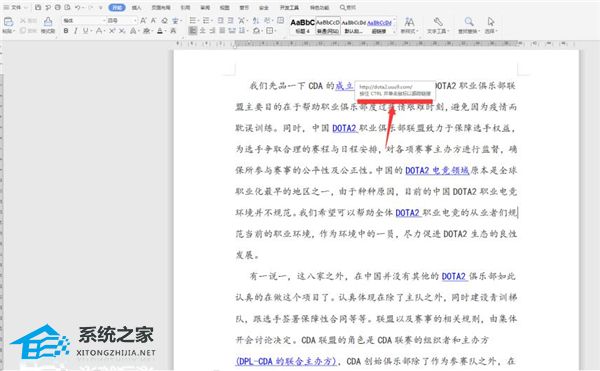Click the Format Painter brush icon
The height and width of the screenshot is (371, 600).
pos(48,21)
